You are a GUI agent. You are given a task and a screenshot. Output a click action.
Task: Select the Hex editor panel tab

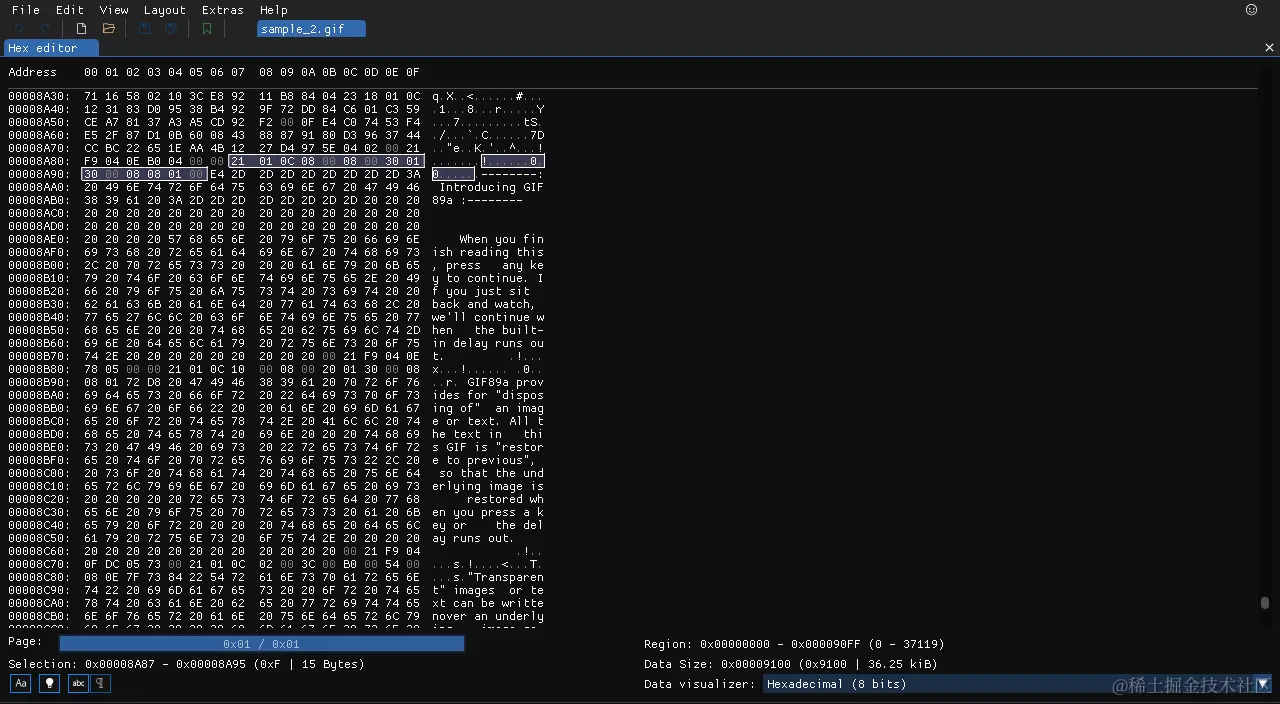coord(51,48)
